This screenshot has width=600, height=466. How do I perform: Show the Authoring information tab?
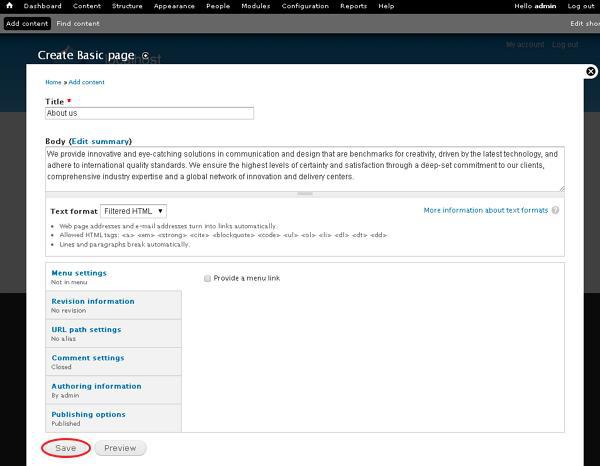(x=96, y=386)
